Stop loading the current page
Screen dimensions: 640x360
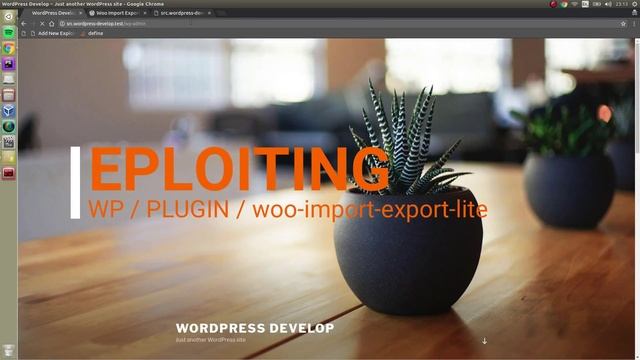tap(42, 24)
